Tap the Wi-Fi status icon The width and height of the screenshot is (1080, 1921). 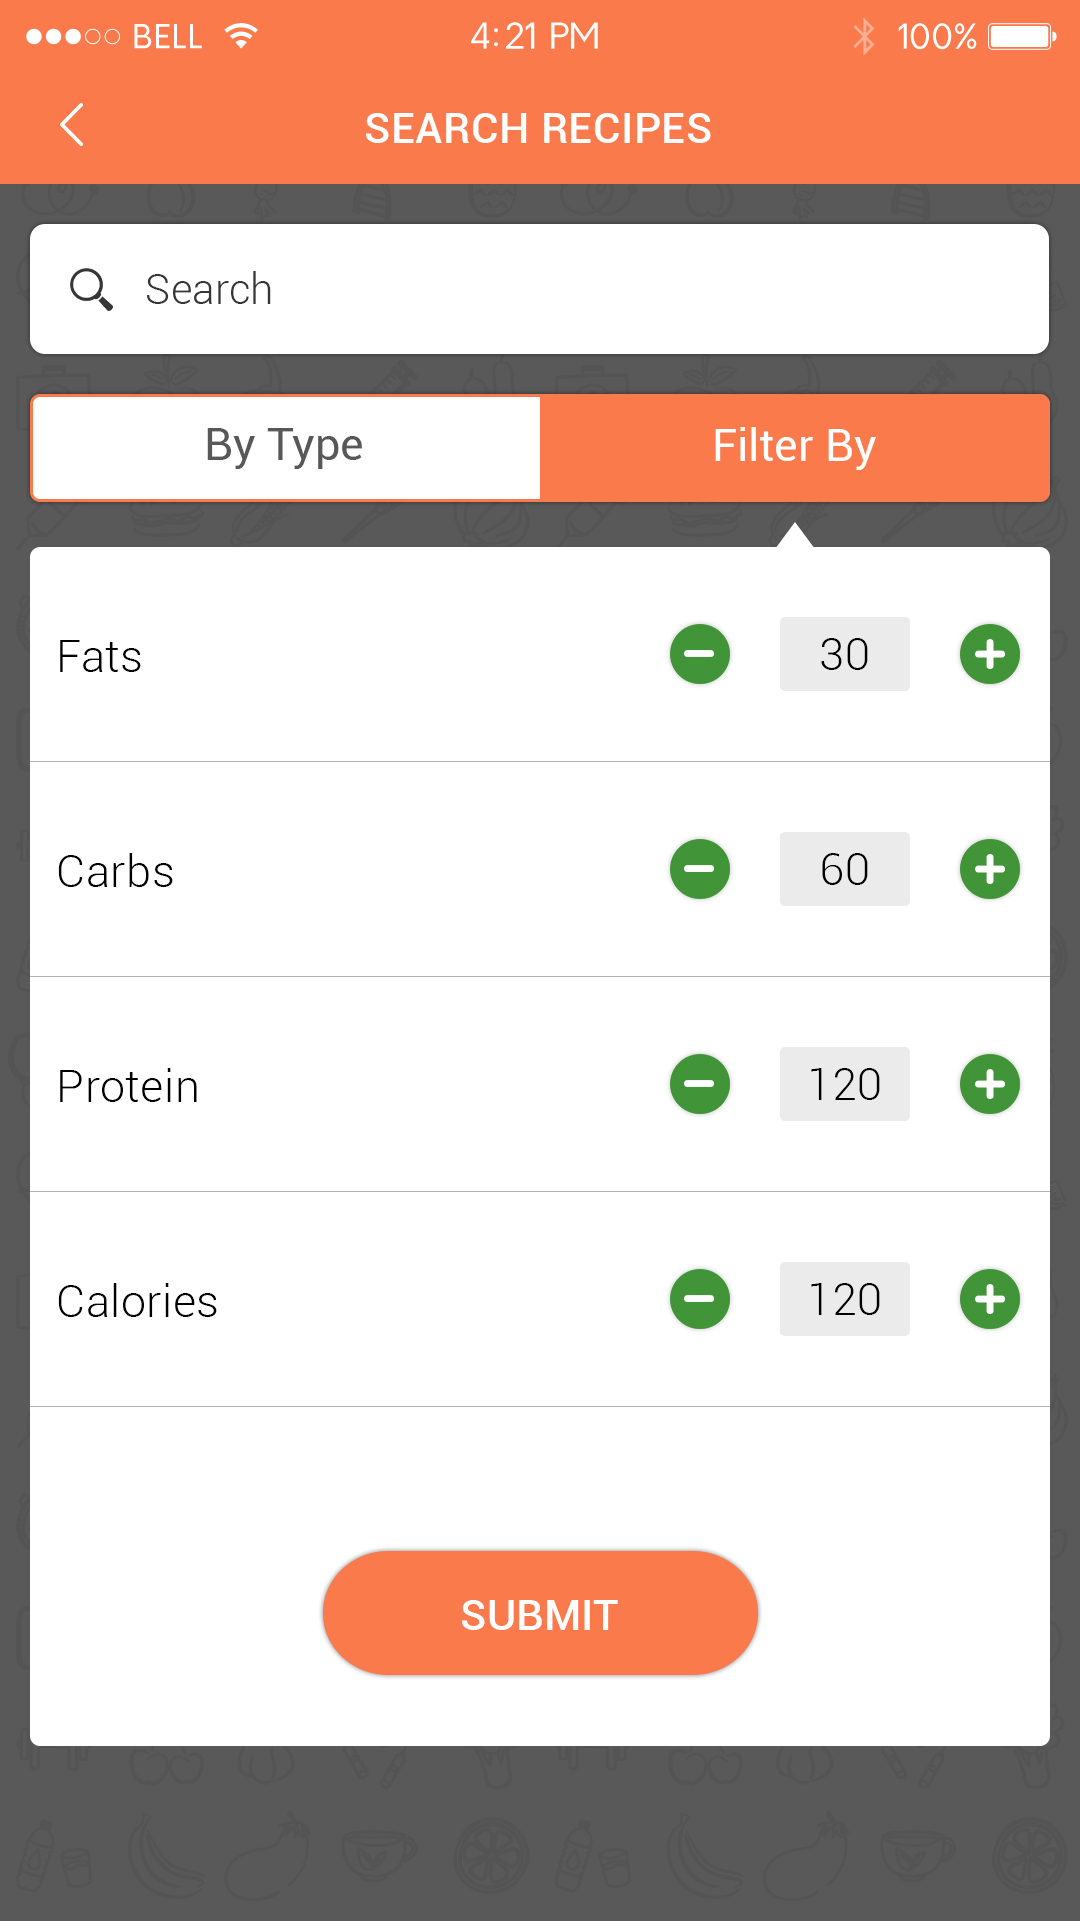pos(241,37)
